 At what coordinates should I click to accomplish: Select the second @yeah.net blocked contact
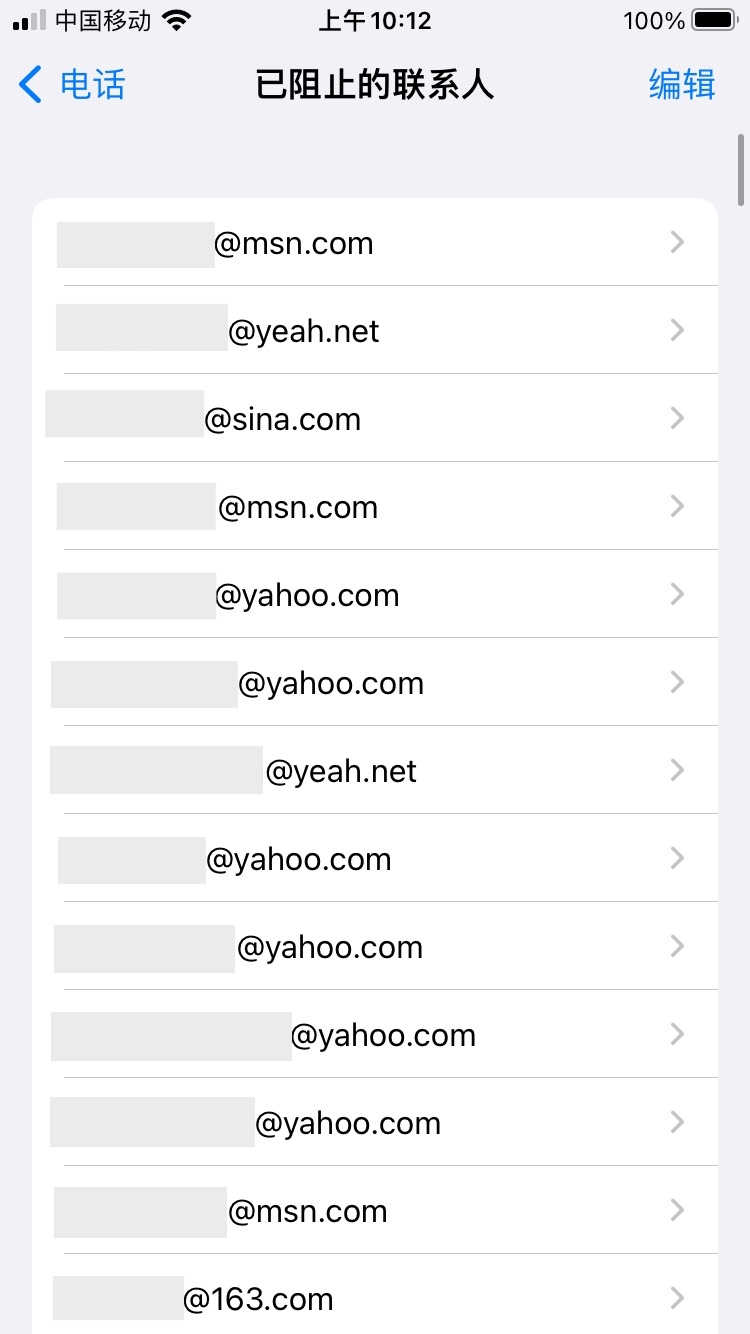click(x=341, y=771)
